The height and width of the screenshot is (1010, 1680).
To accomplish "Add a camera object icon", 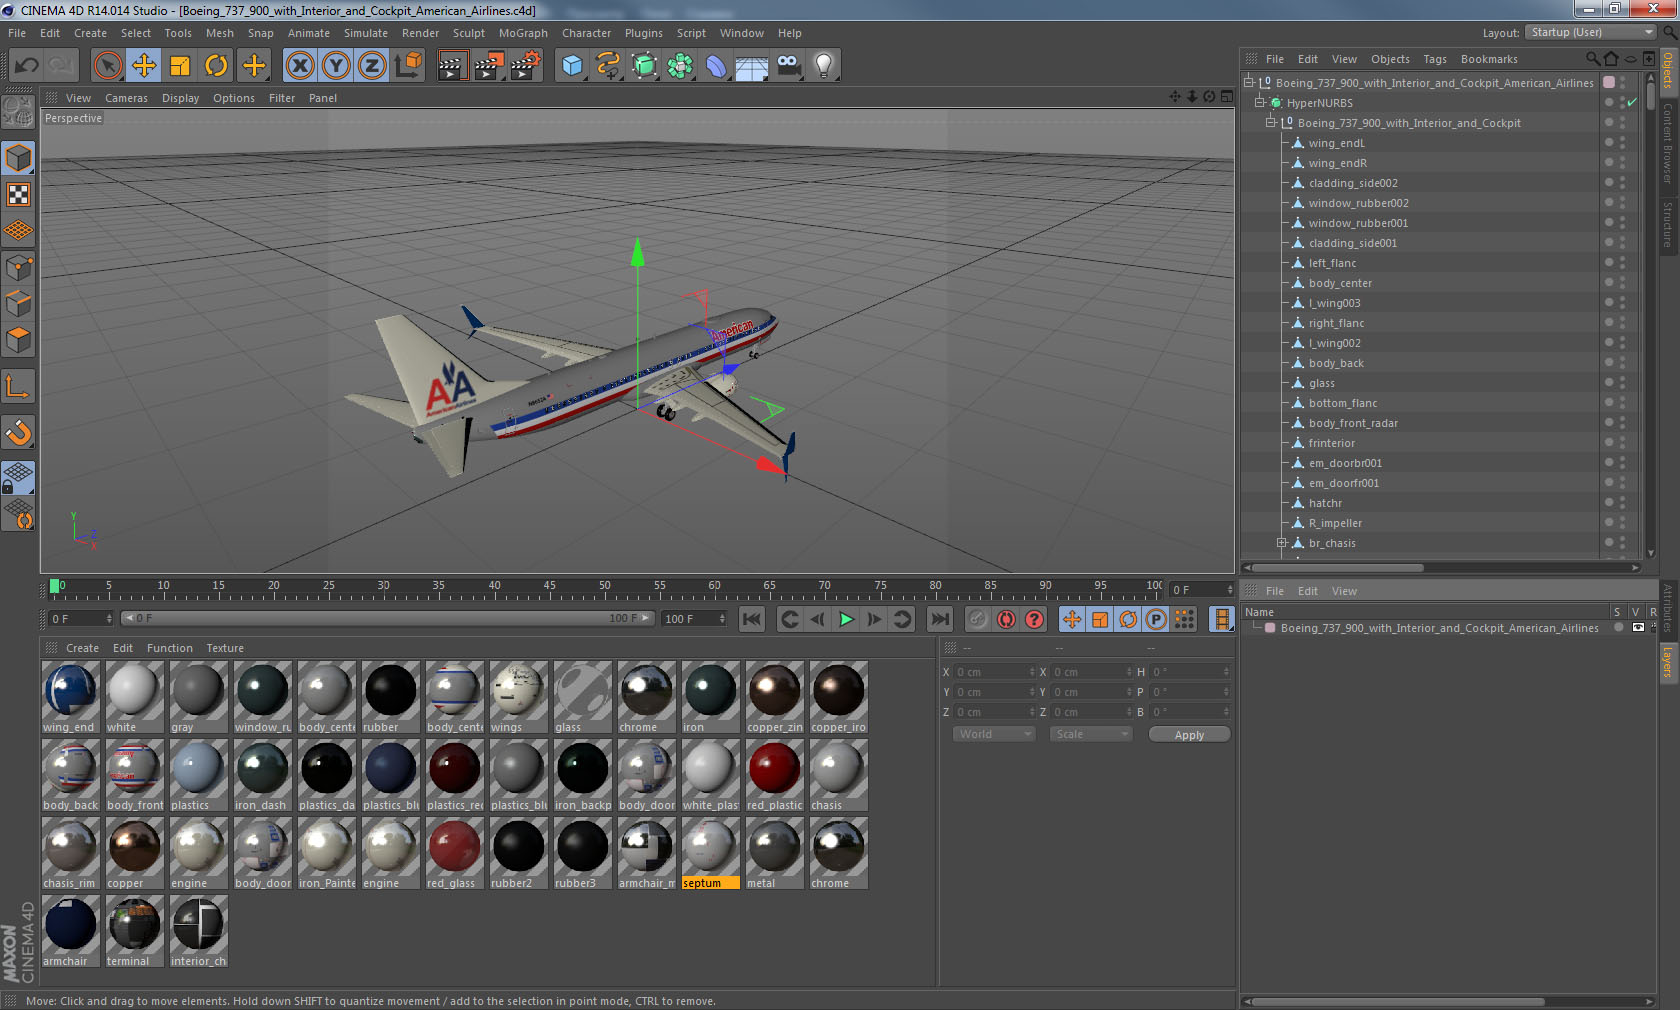I will point(789,66).
